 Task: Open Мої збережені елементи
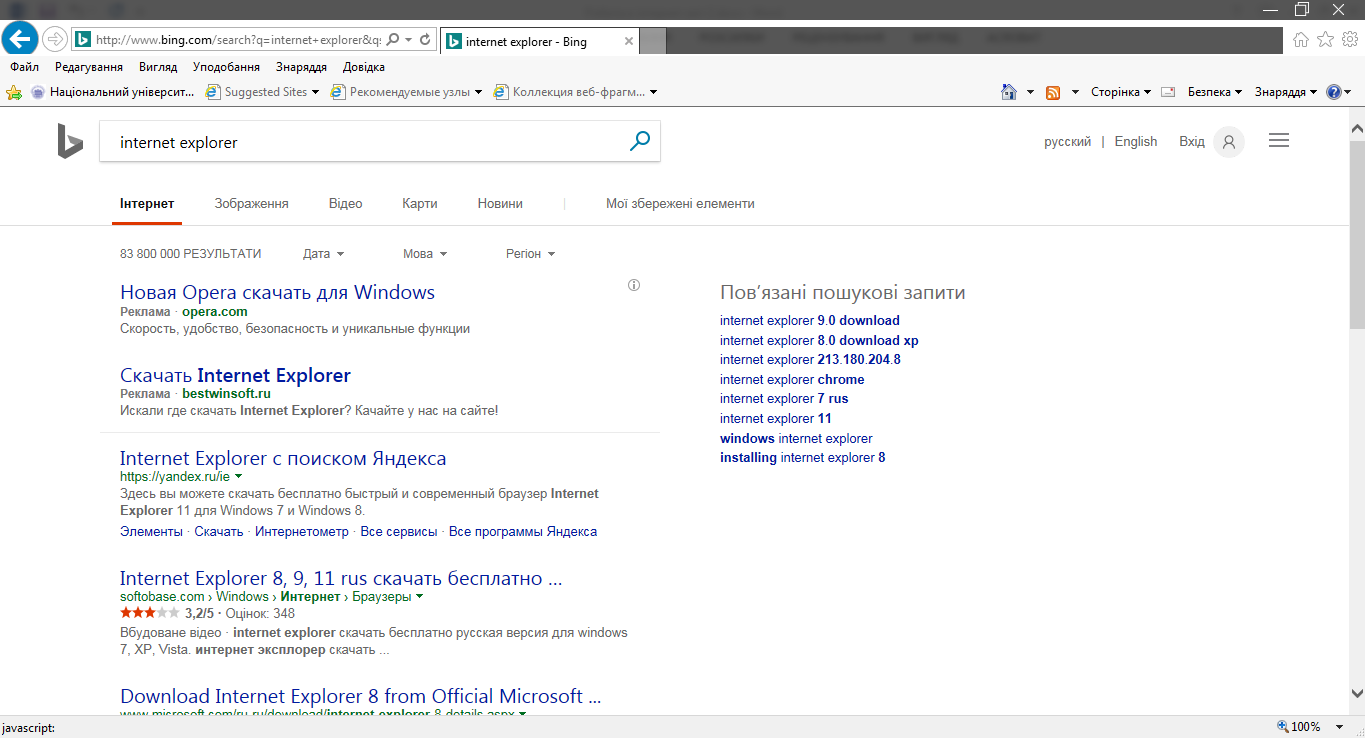click(x=680, y=203)
